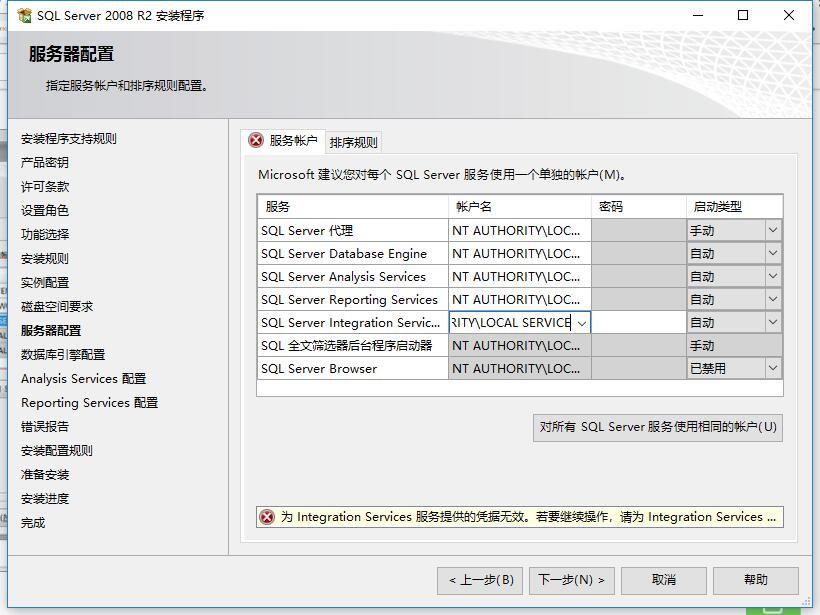Screen dimensions: 820x615
Task: Open startup type dropdown for SQL Server 代理
Action: pos(772,230)
